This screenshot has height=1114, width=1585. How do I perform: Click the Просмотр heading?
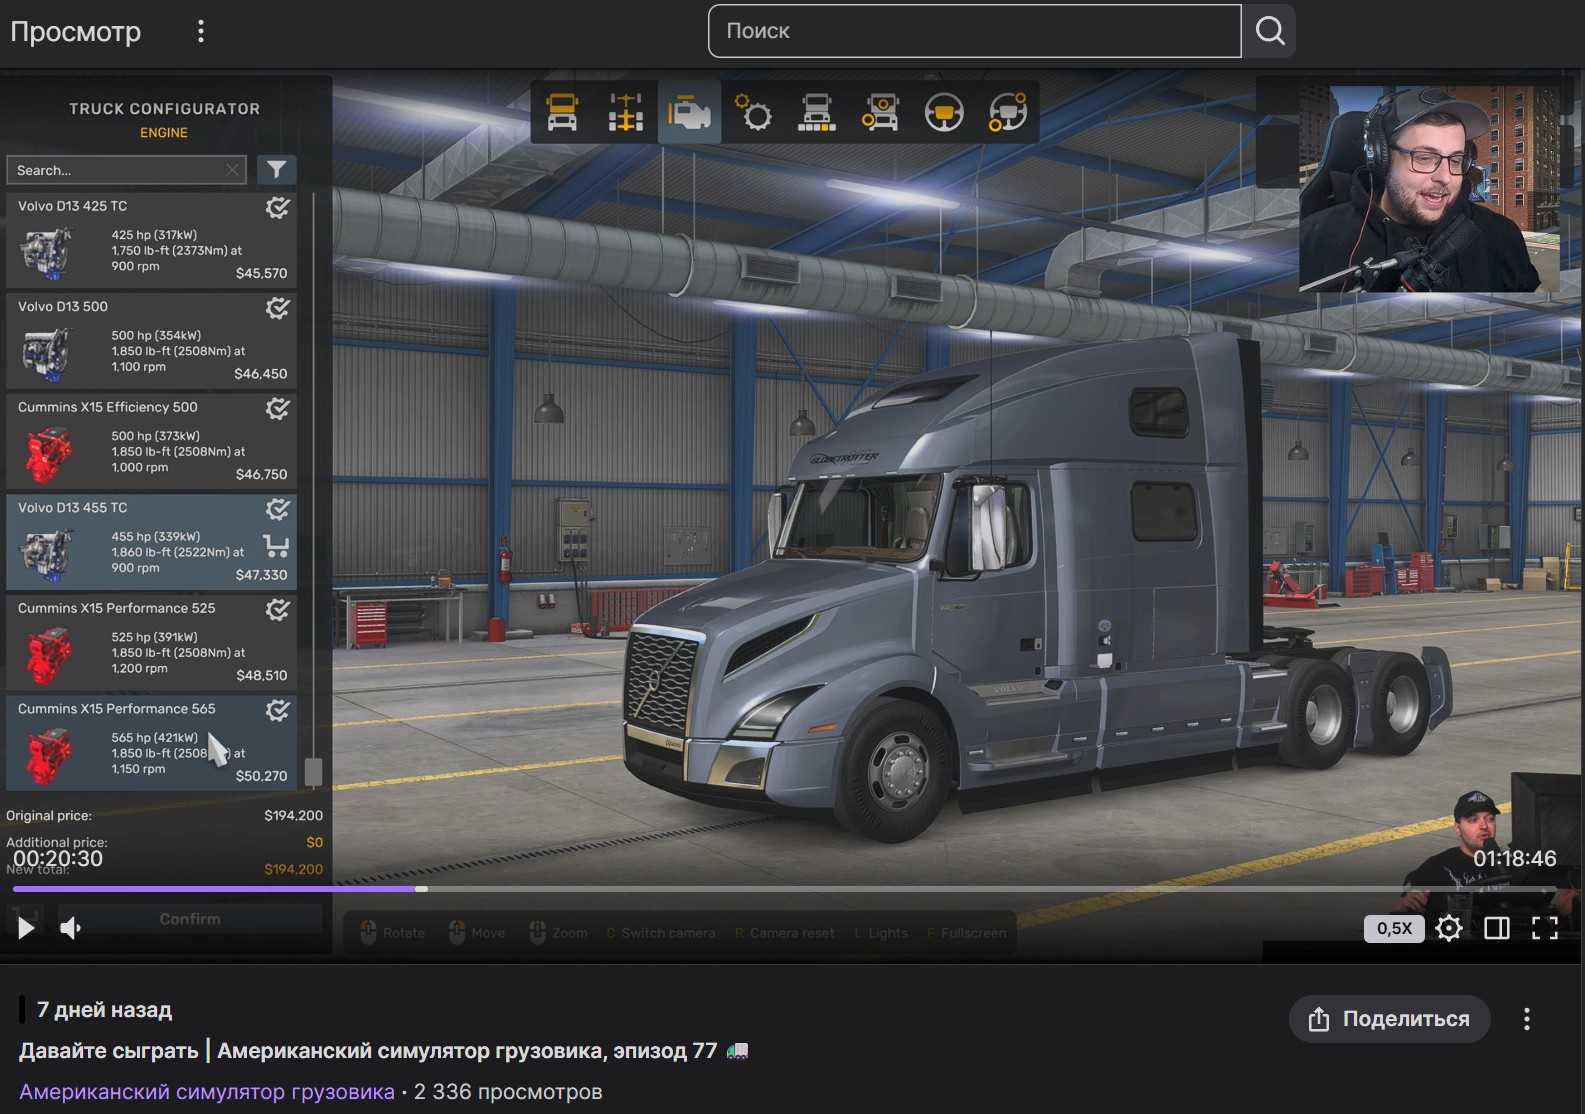click(76, 31)
